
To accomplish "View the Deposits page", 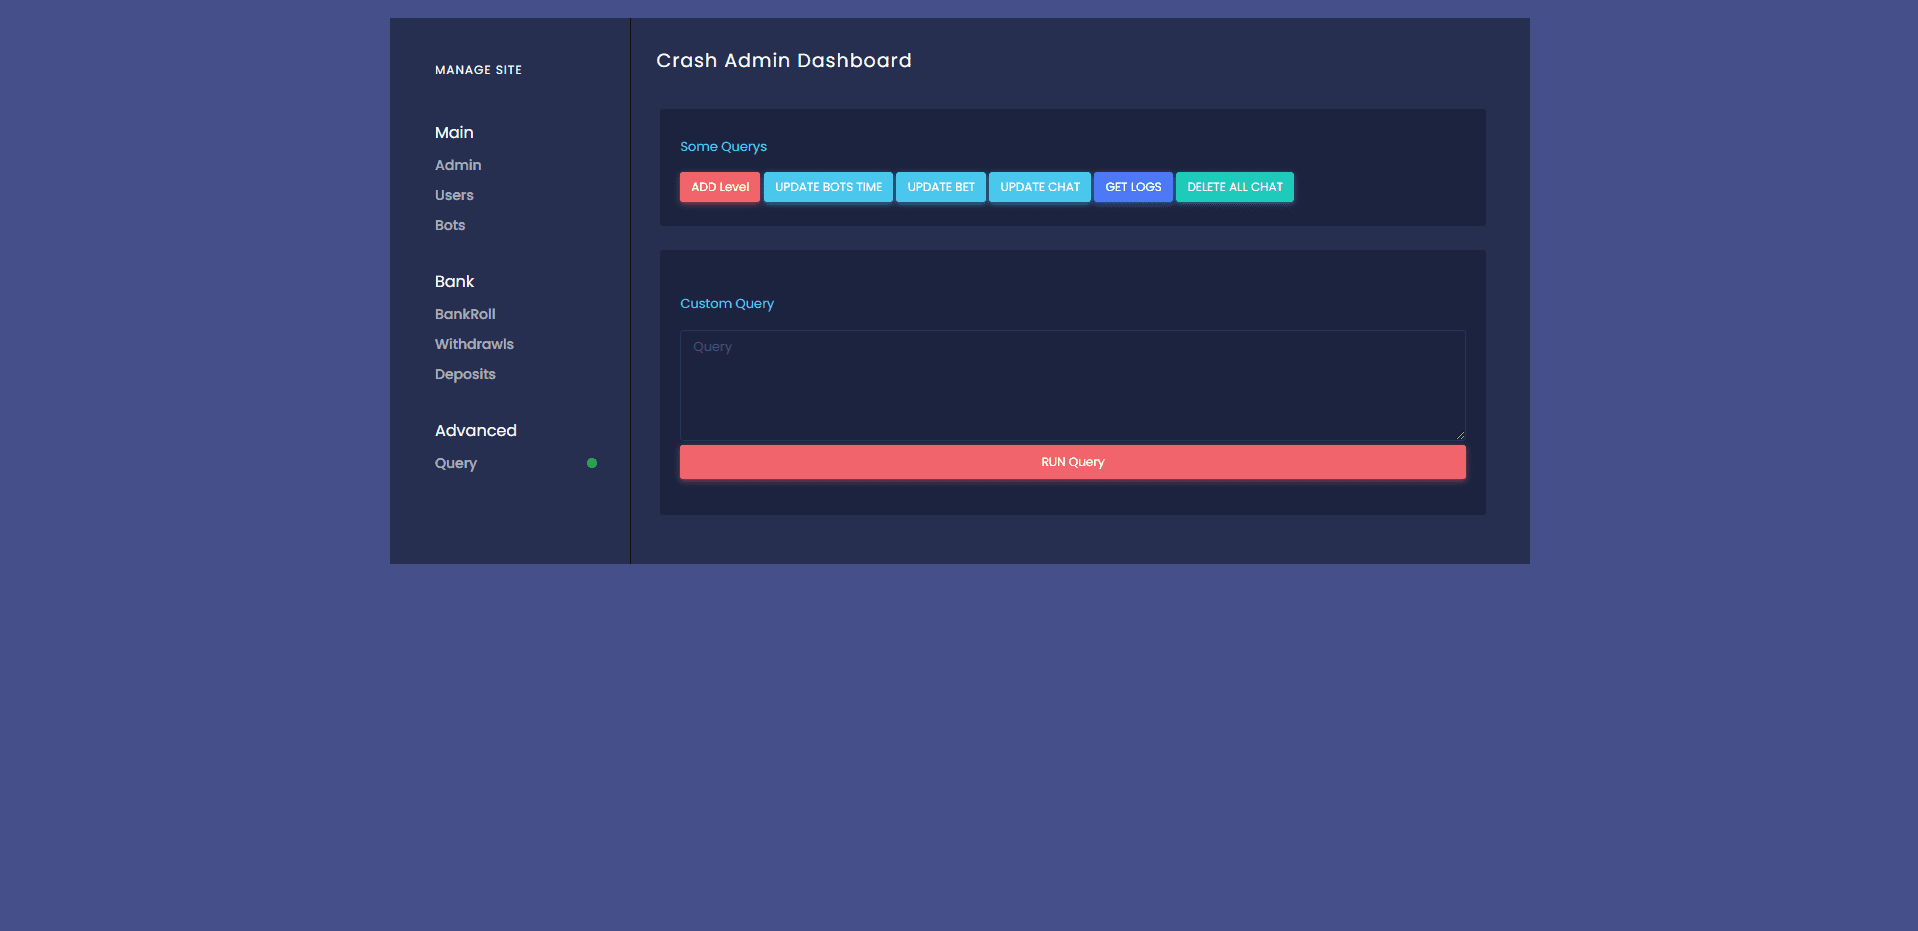I will 465,374.
